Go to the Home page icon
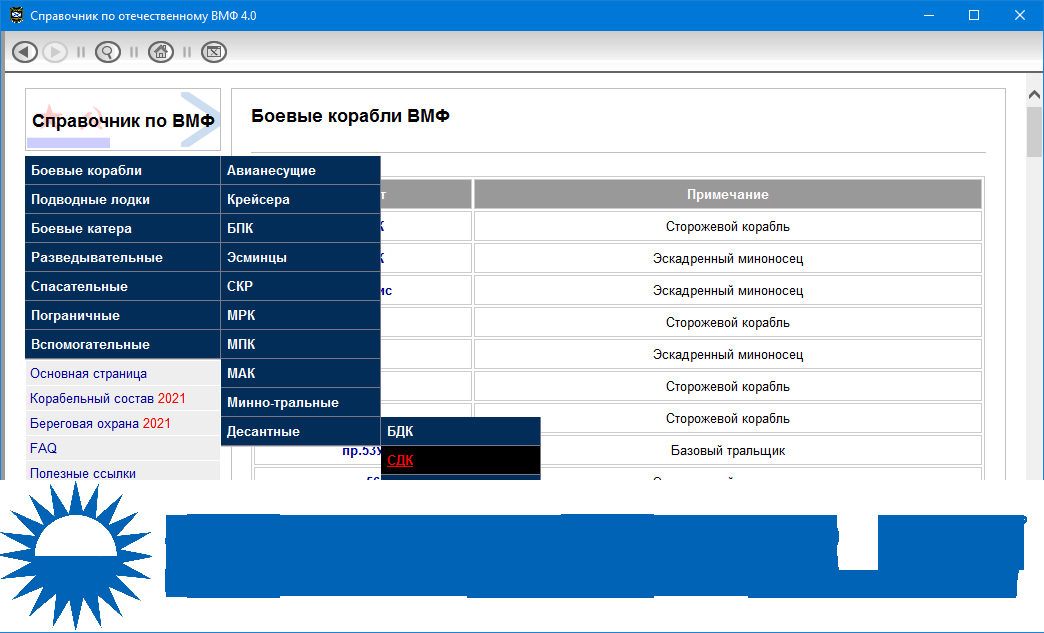Image resolution: width=1044 pixels, height=633 pixels. pos(160,52)
